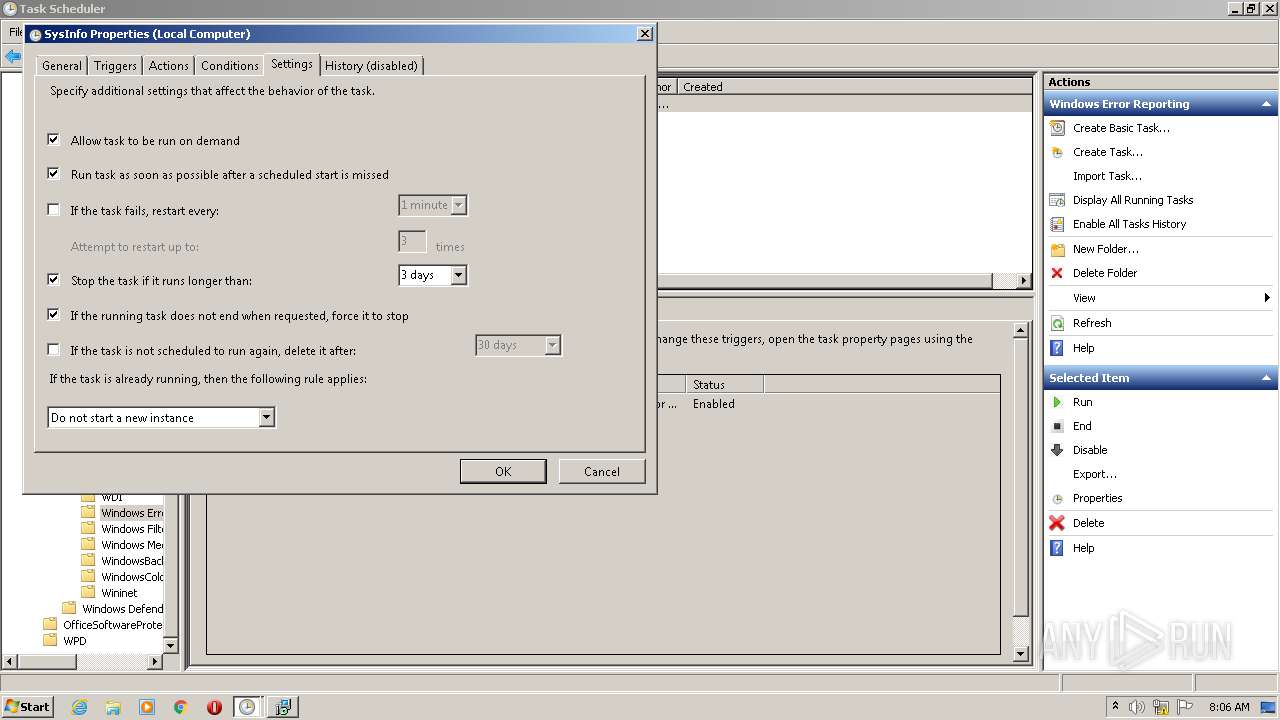The height and width of the screenshot is (720, 1280).
Task: Click Export in Selected Item actions
Action: click(1095, 474)
